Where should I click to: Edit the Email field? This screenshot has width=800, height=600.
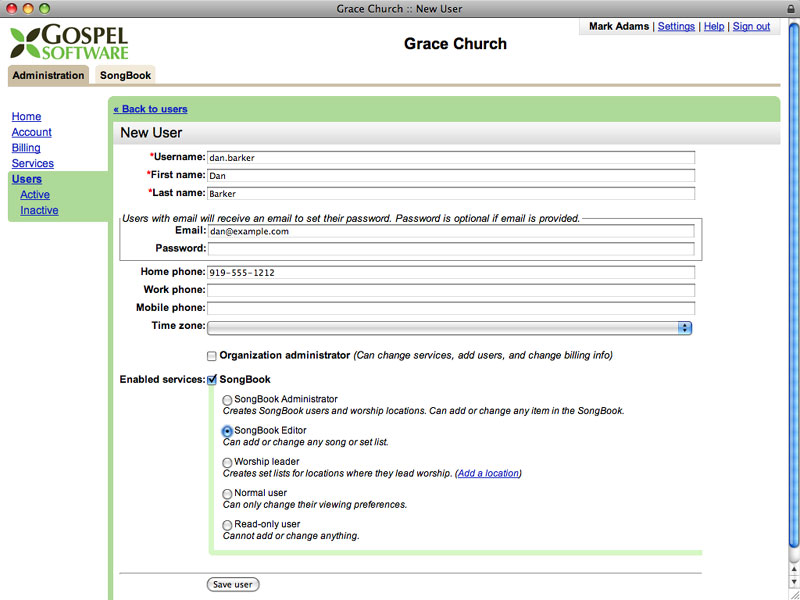pos(451,231)
